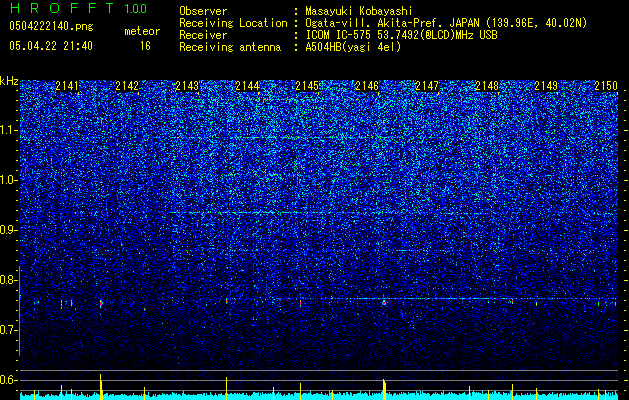Click the meteor count value 16

145,46
